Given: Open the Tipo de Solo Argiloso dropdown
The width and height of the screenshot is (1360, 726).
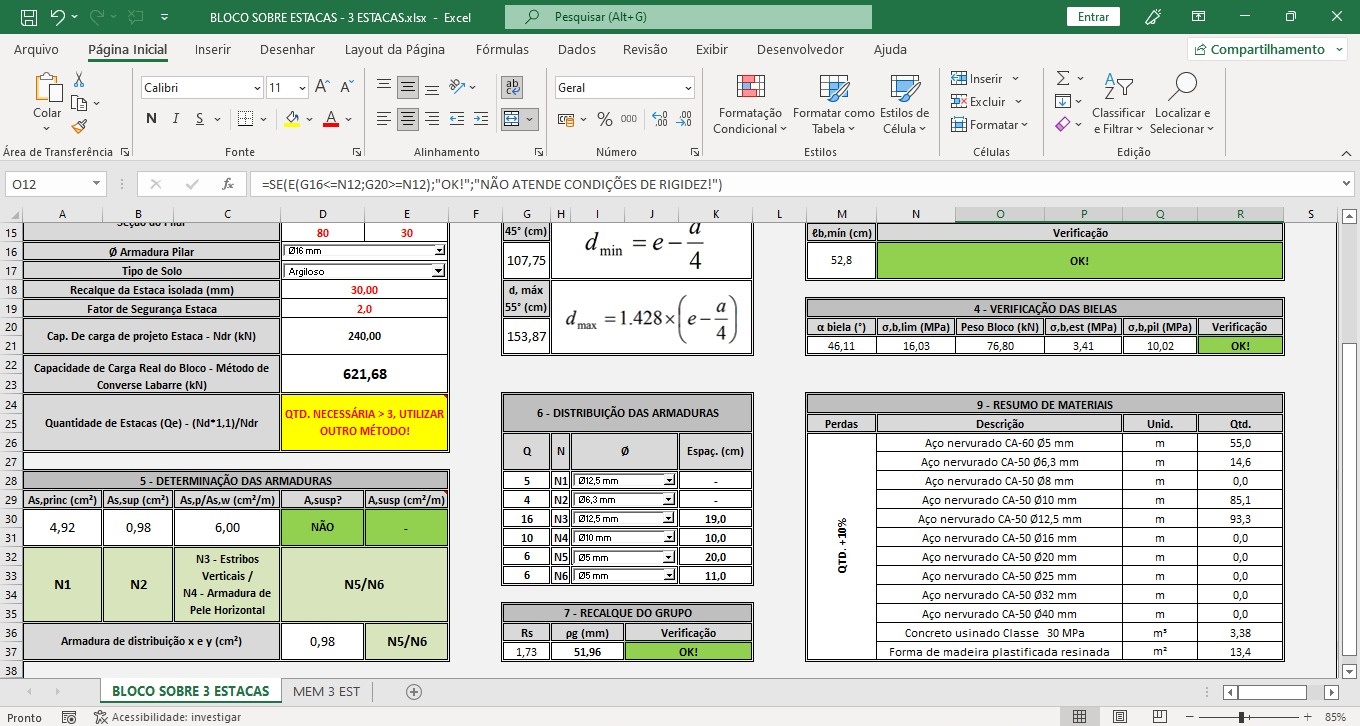Looking at the screenshot, I should [x=438, y=271].
